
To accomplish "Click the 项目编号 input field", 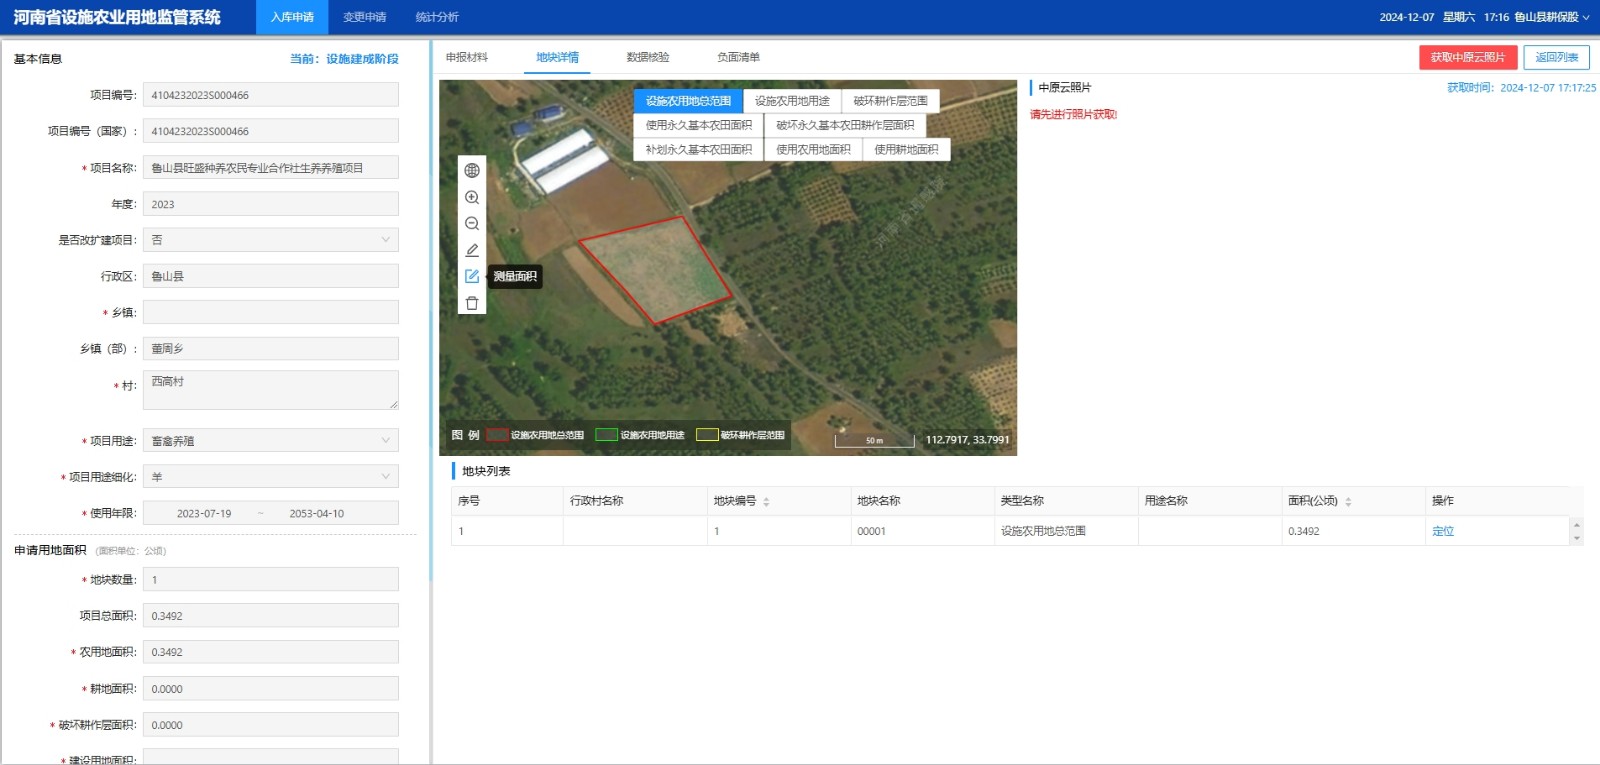I will (271, 95).
